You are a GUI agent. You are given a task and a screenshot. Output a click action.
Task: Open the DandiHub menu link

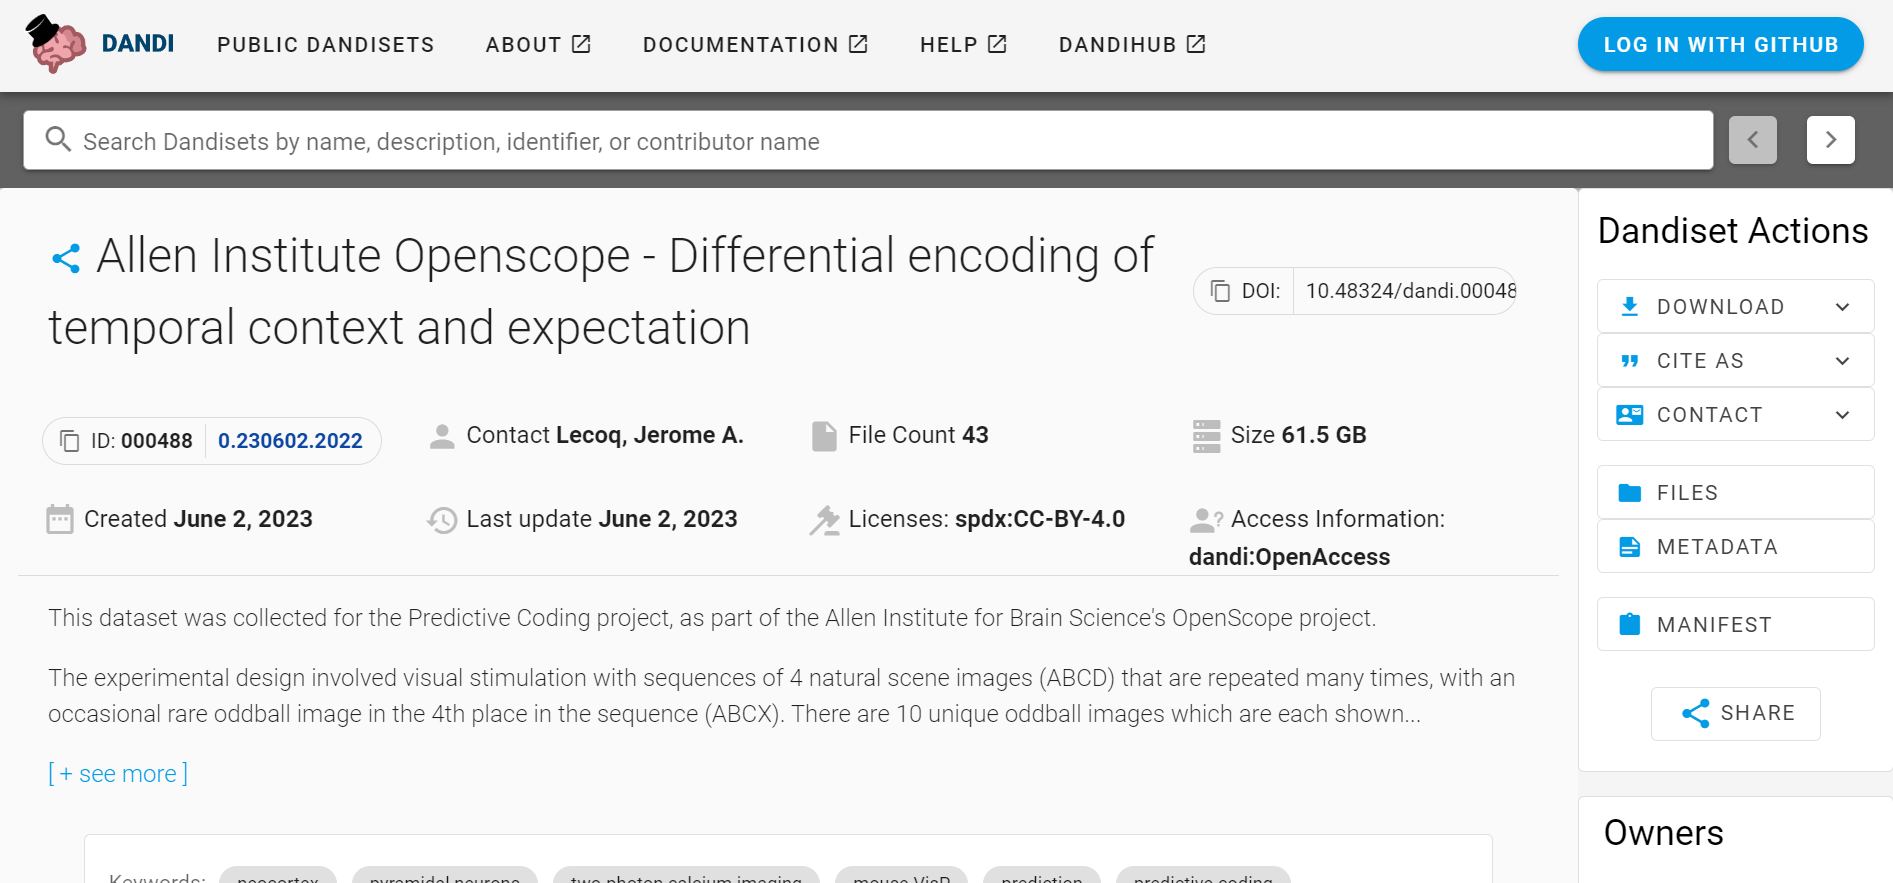click(1132, 45)
